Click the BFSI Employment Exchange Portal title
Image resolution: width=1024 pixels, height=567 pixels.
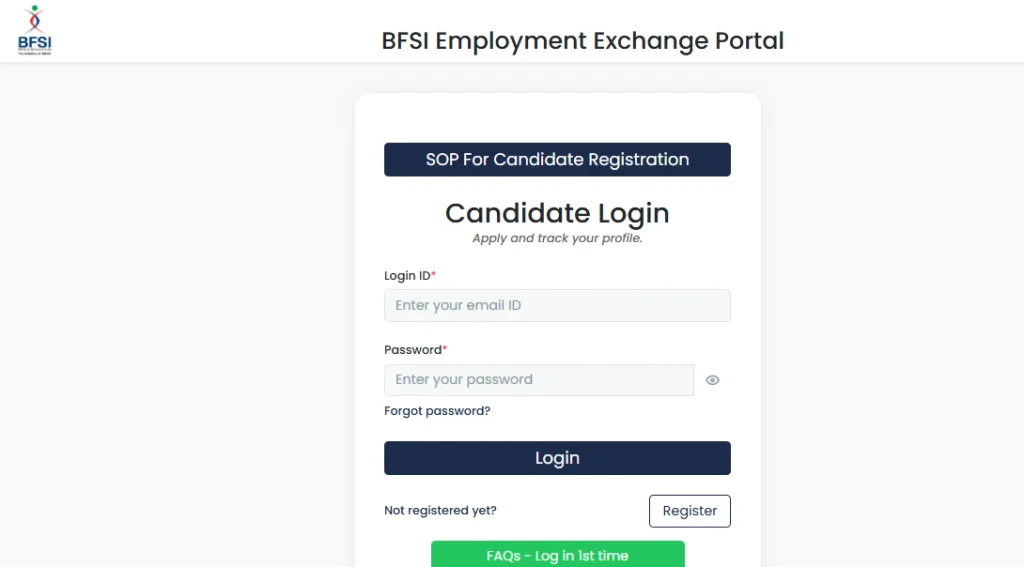coord(582,41)
